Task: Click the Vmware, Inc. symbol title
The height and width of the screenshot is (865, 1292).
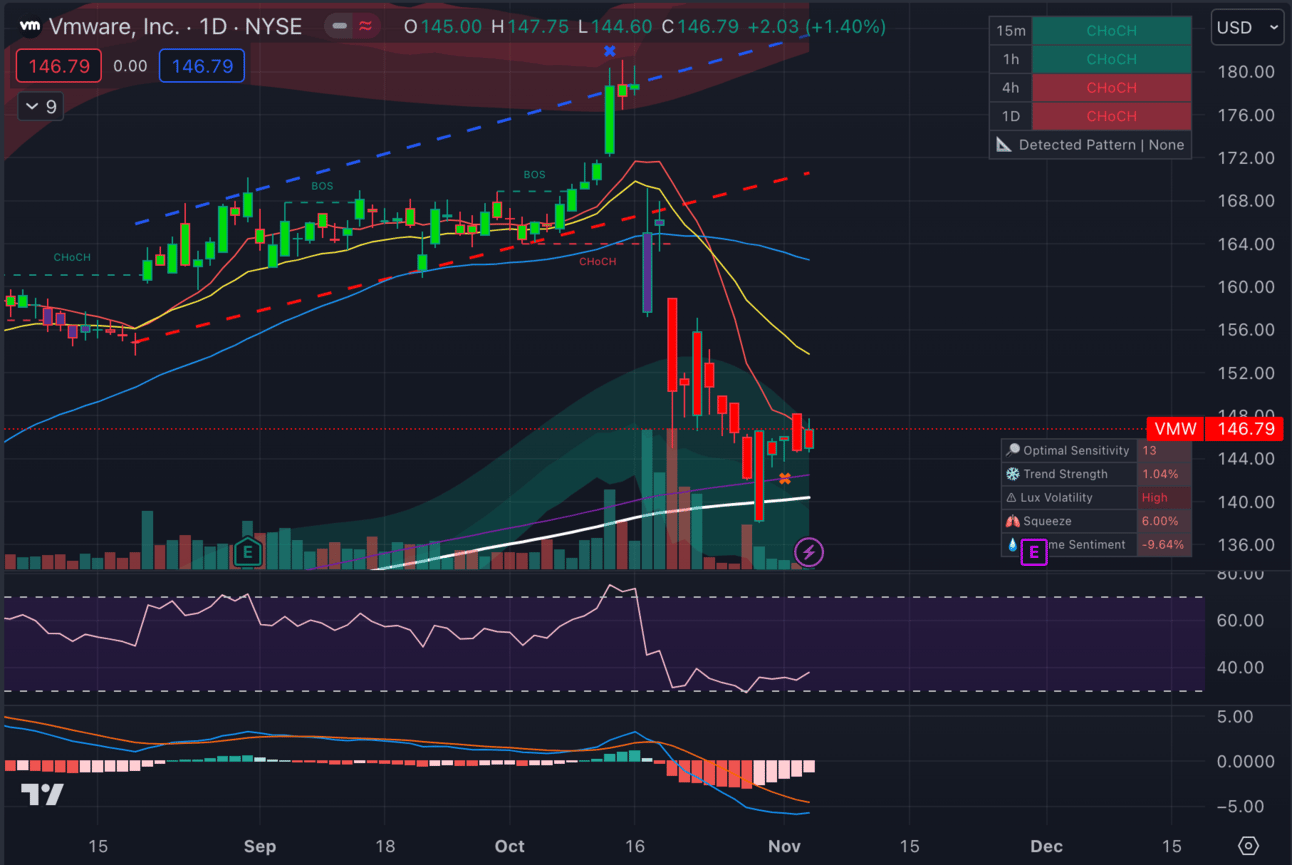Action: [113, 27]
